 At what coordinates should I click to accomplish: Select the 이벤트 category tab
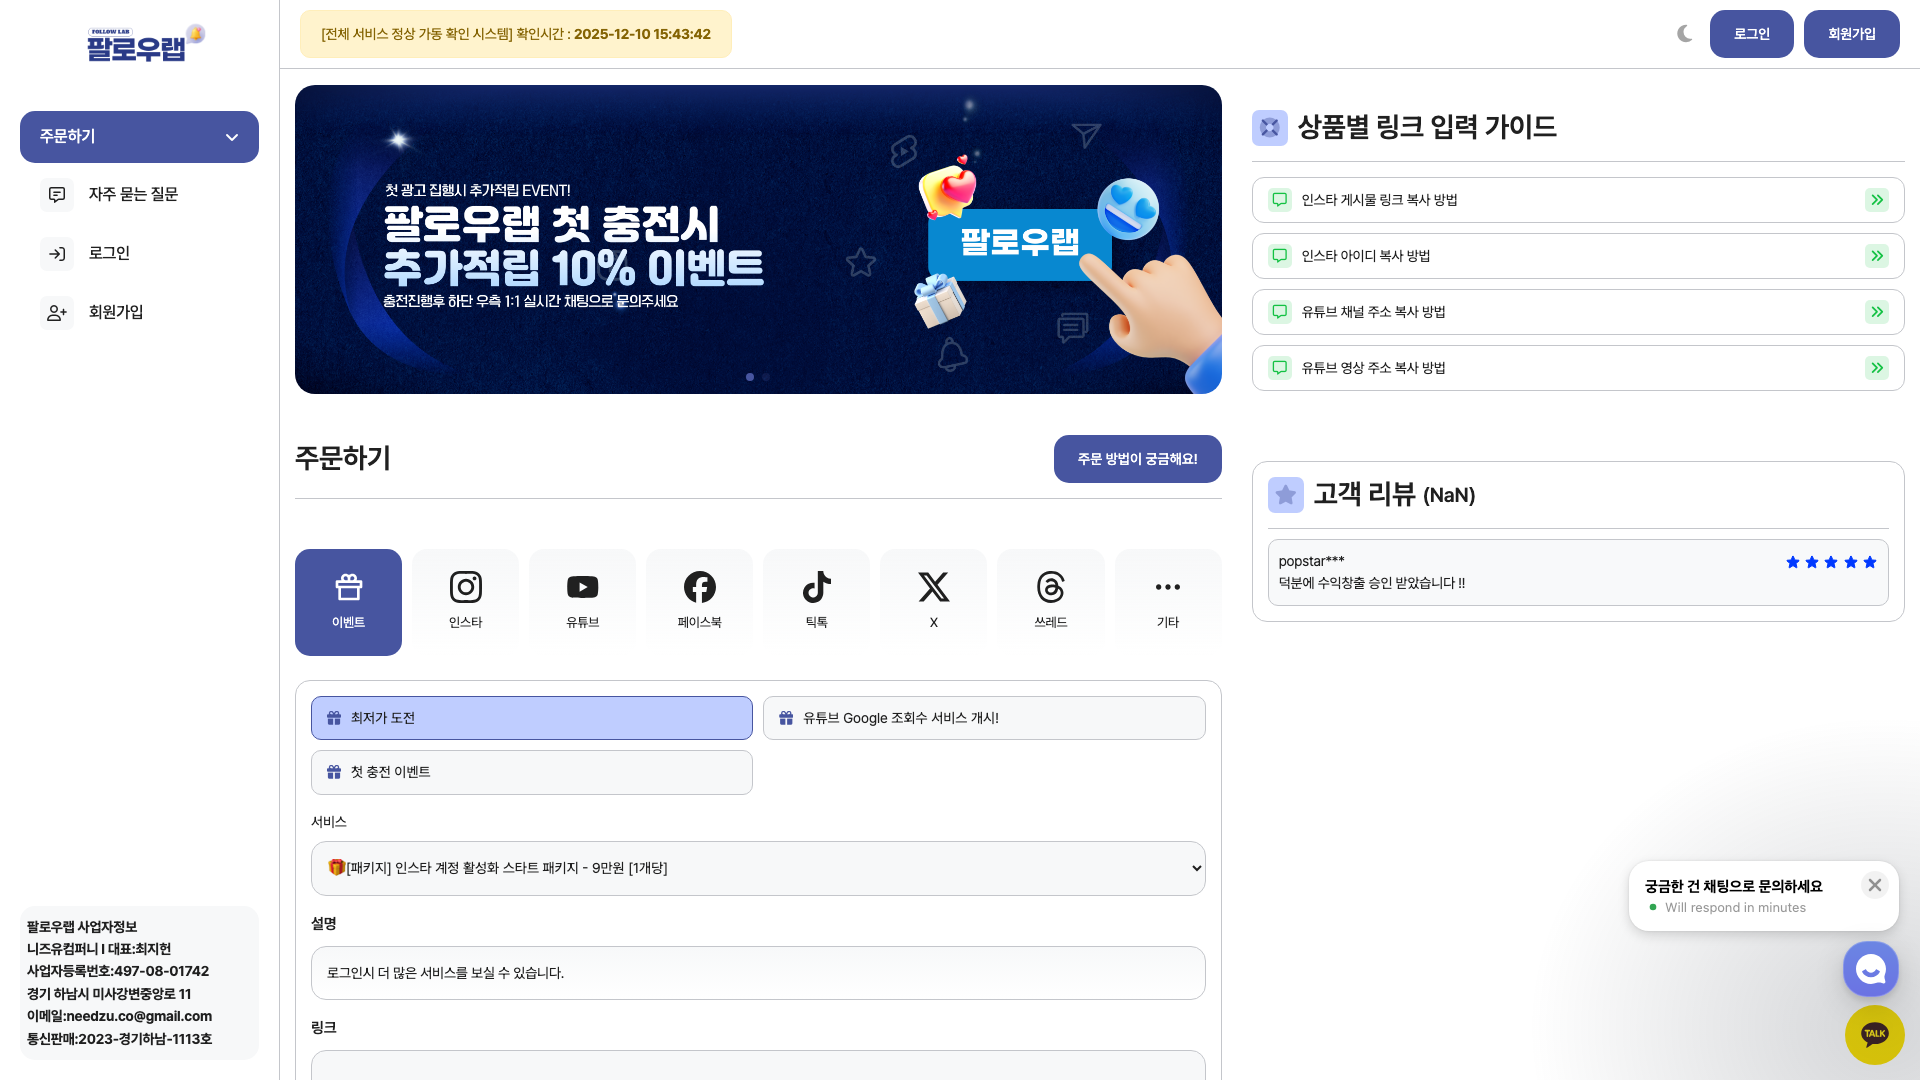coord(348,601)
